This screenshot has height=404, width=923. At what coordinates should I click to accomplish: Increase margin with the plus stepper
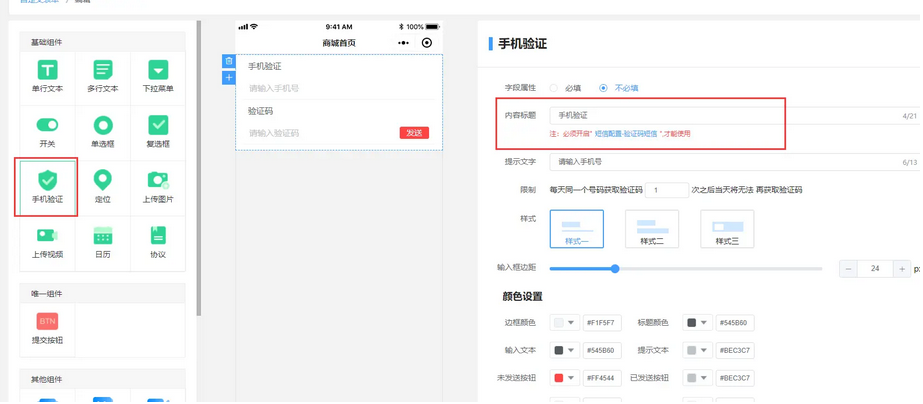(901, 269)
